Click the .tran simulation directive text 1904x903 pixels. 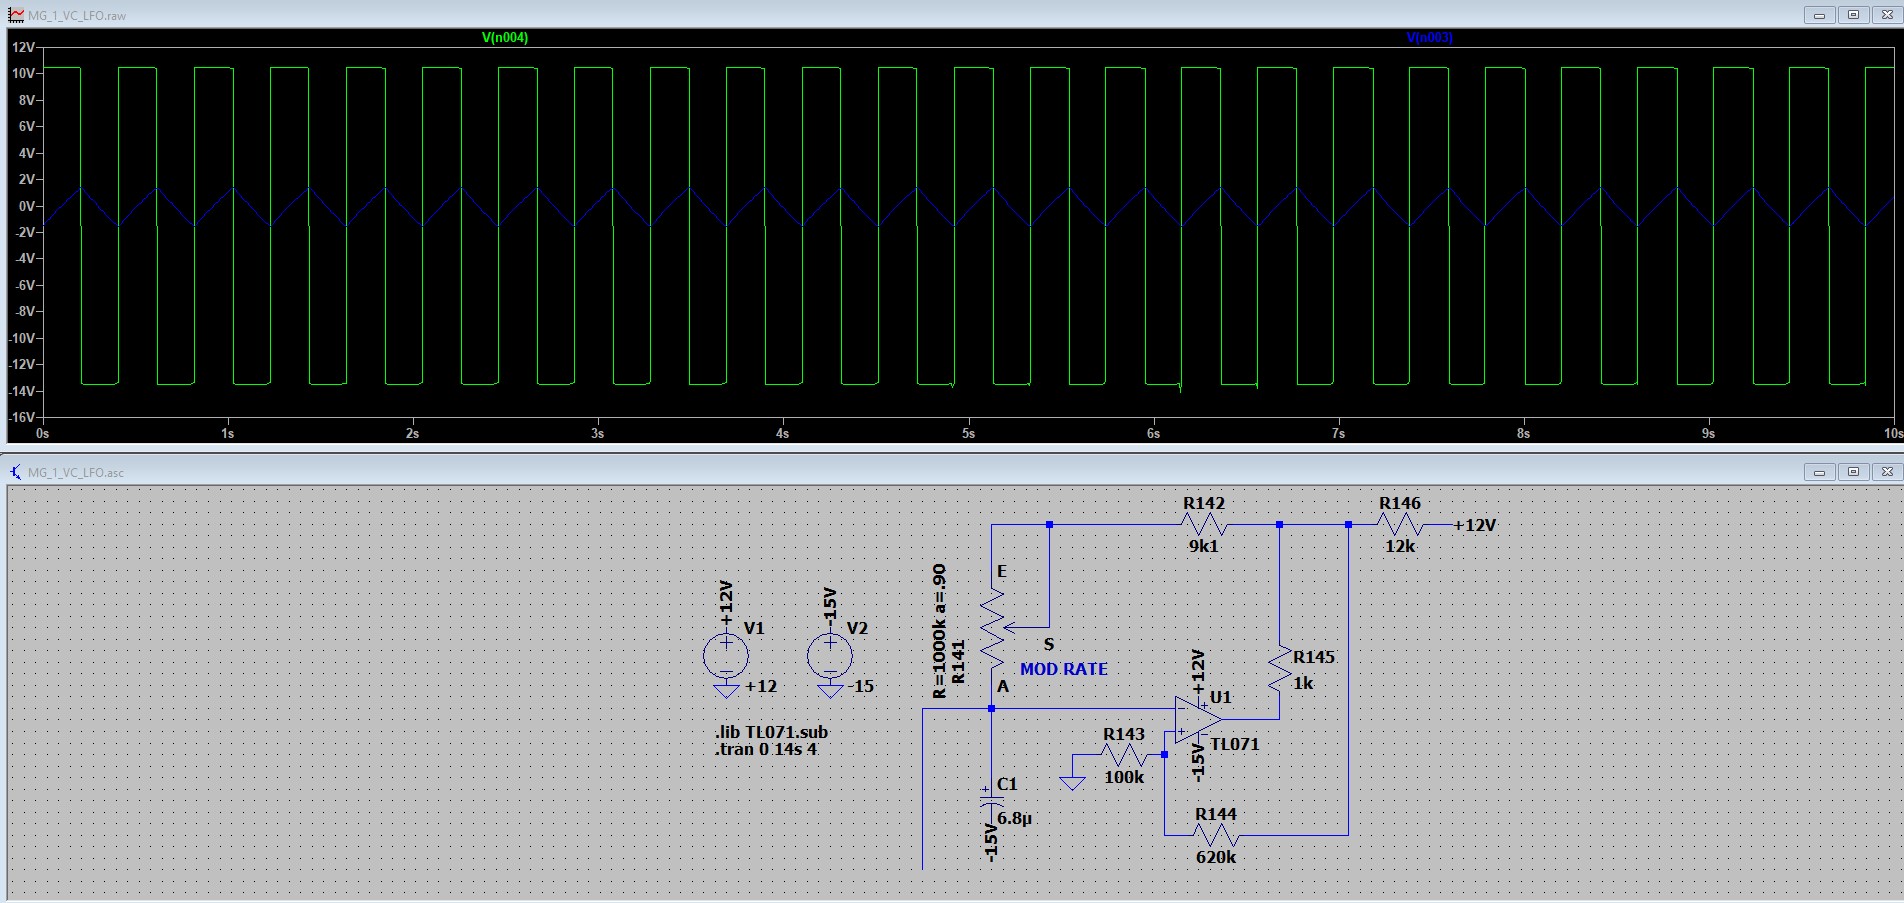pyautogui.click(x=766, y=750)
